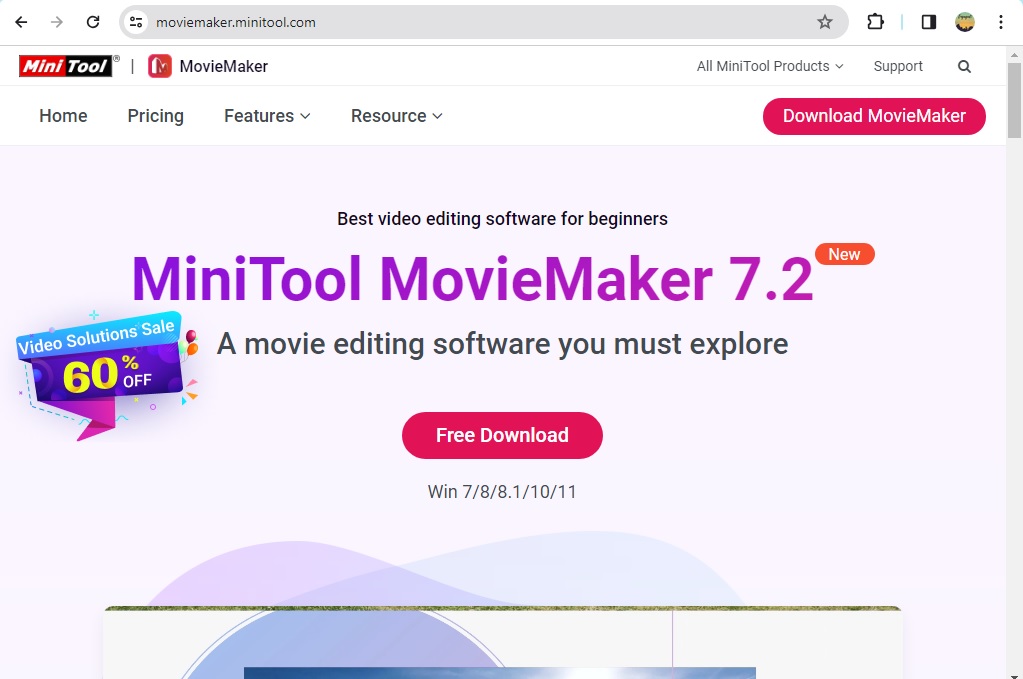Click 'A movie editing software you must explore'
Screen dimensions: 1023x679
[x=502, y=344]
